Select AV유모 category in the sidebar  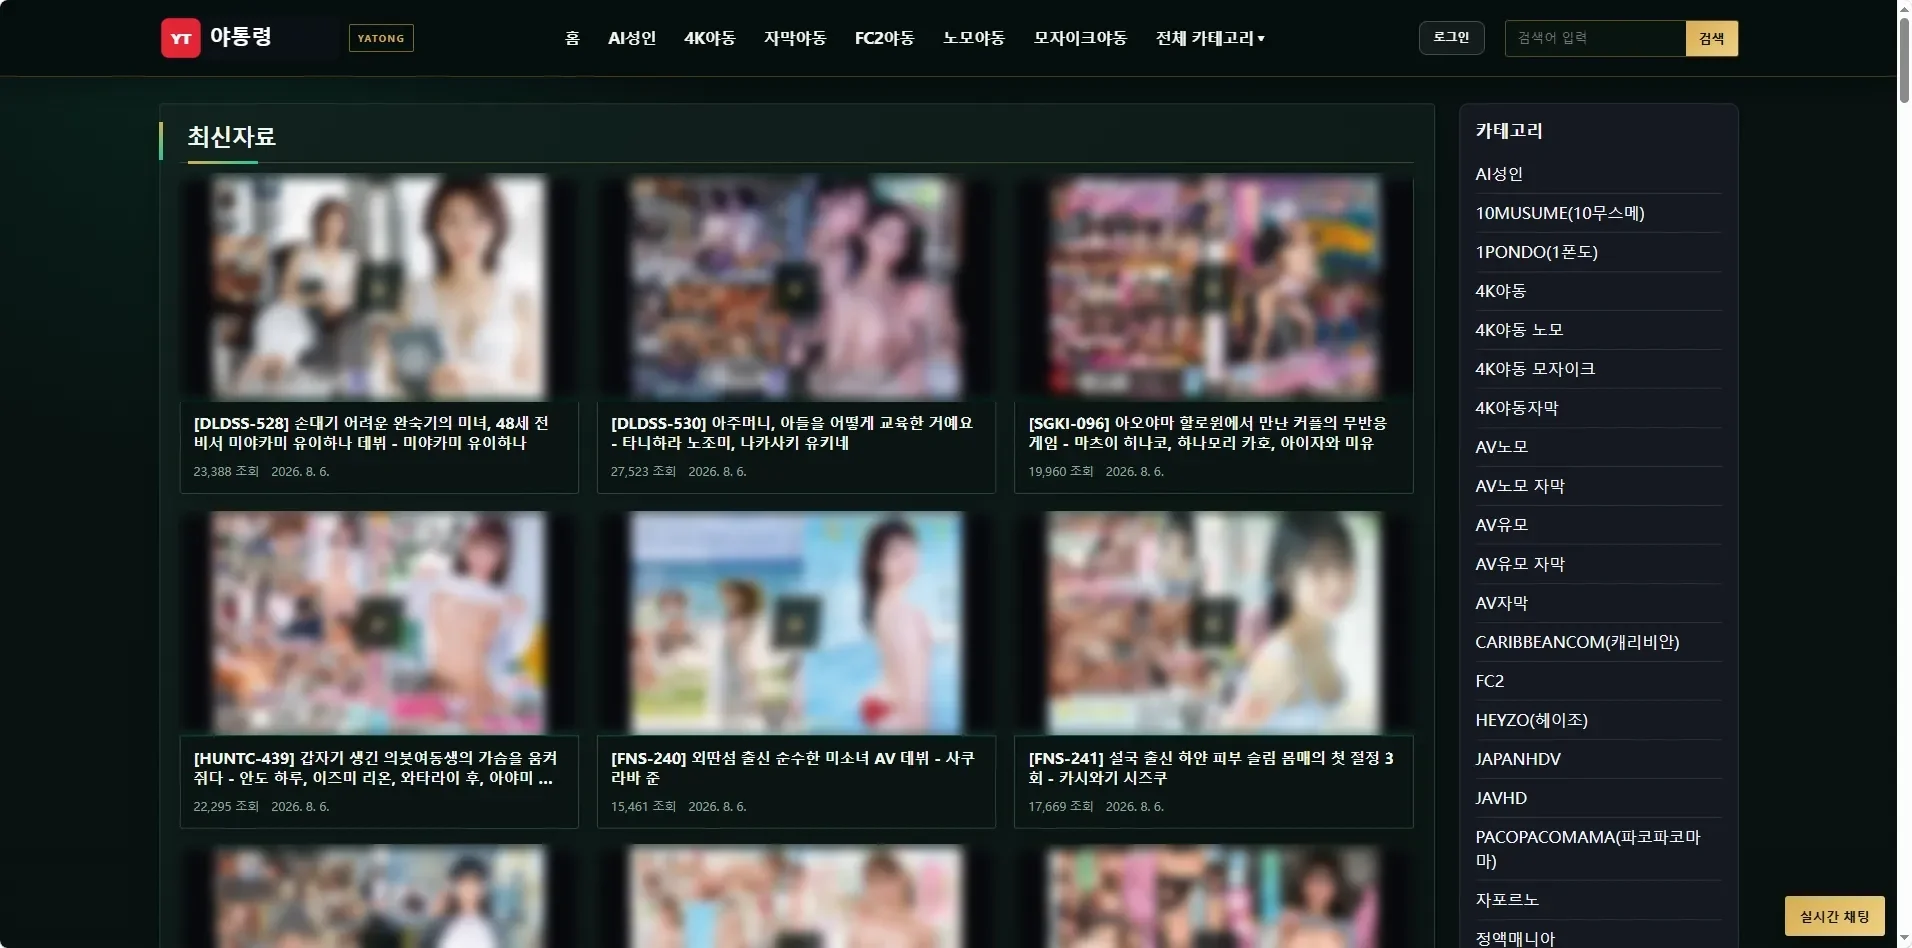pos(1502,525)
